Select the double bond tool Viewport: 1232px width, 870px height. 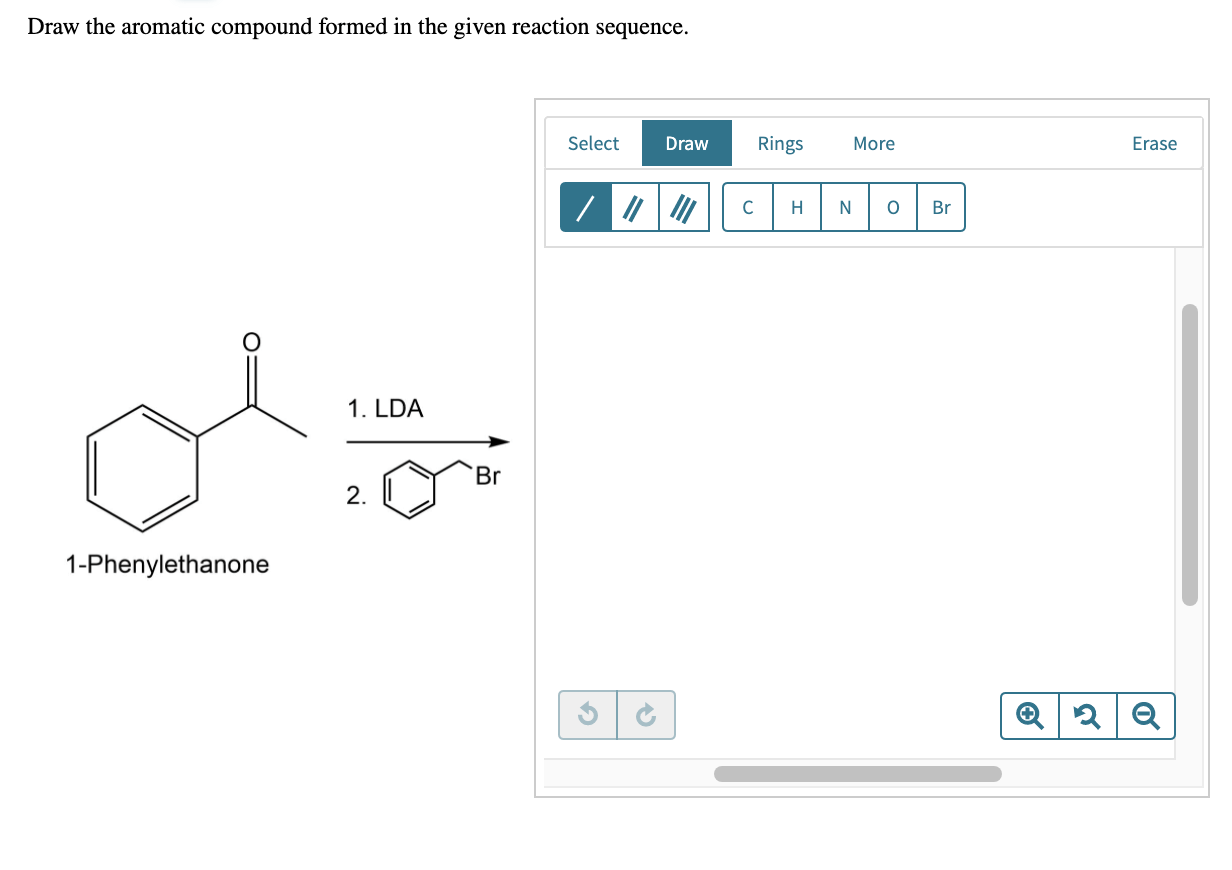634,207
